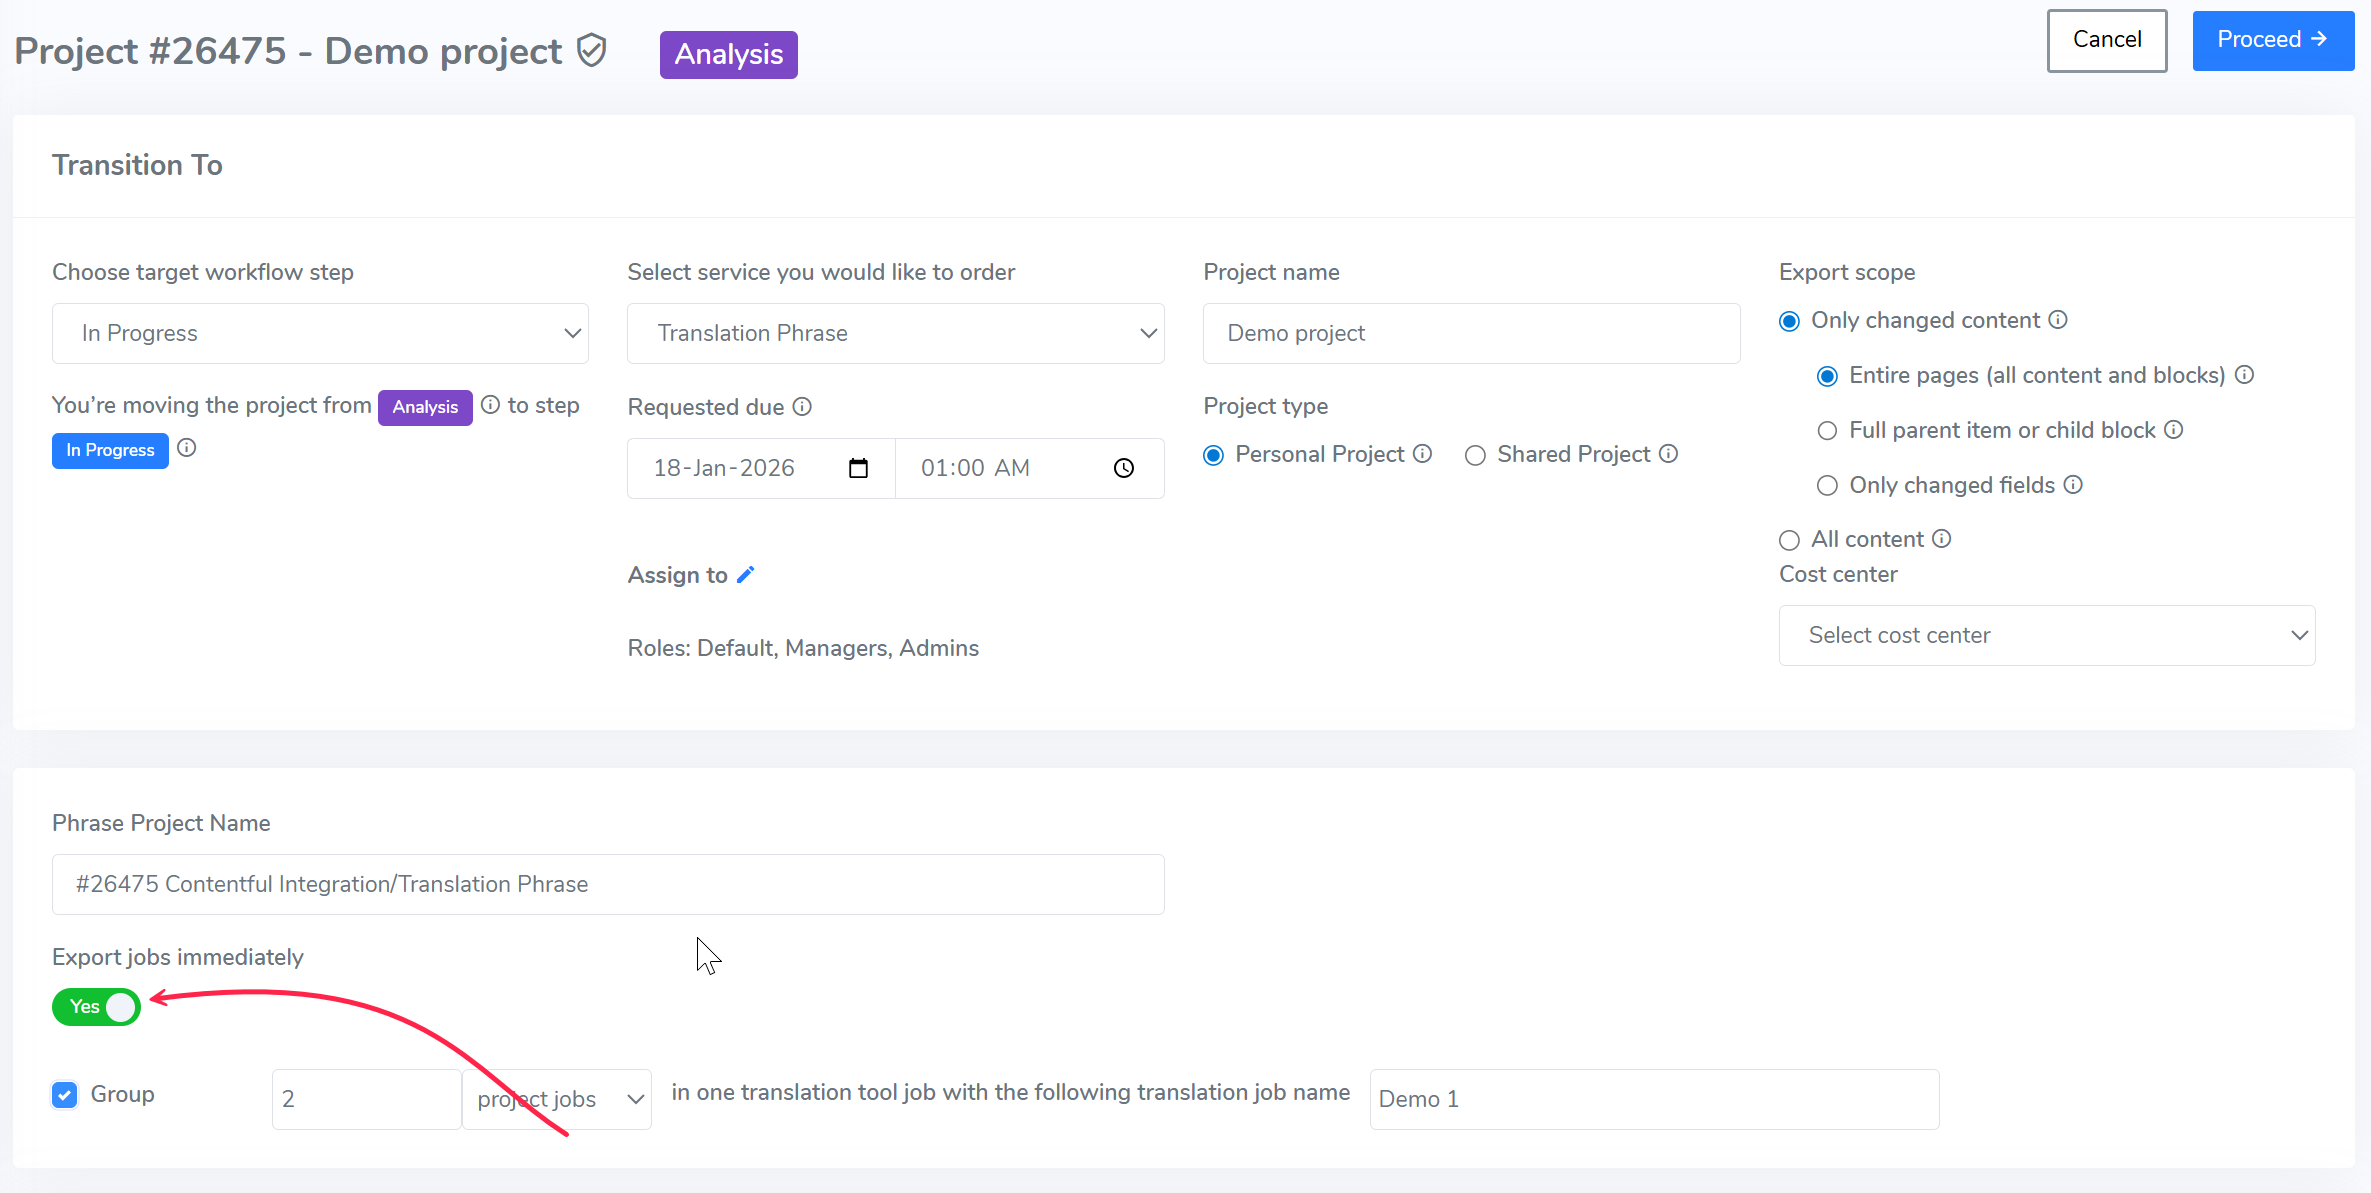2371x1193 pixels.
Task: Click the pencil edit icon beside Assign to
Action: tap(746, 574)
